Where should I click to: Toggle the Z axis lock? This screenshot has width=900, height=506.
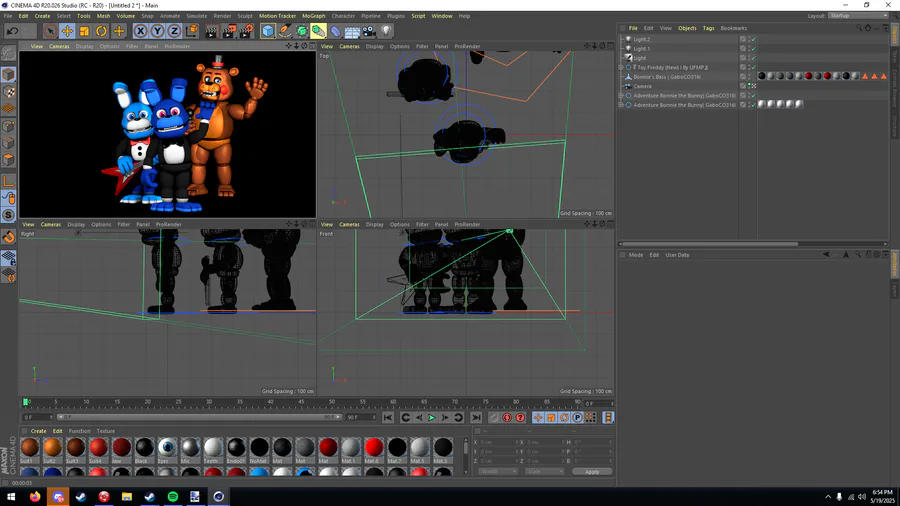coord(174,31)
